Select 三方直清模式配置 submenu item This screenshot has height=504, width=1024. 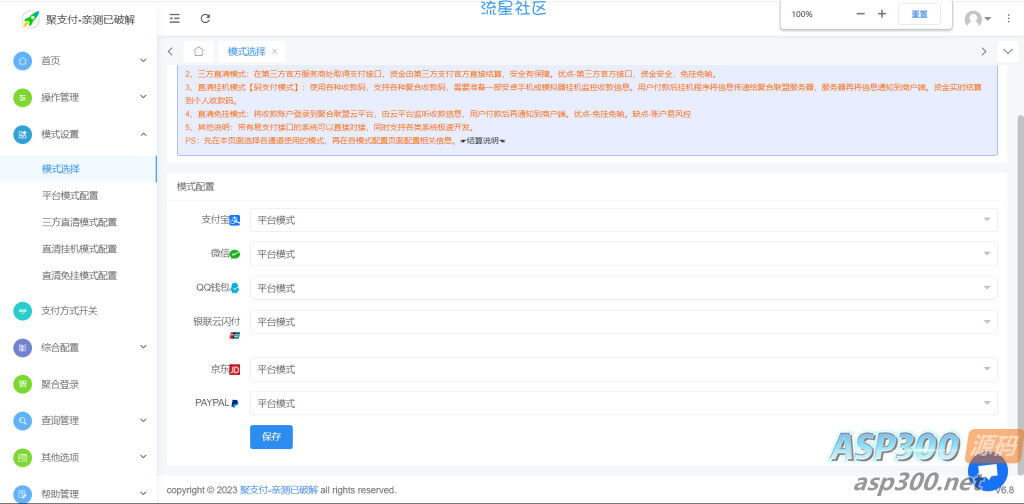tap(79, 222)
